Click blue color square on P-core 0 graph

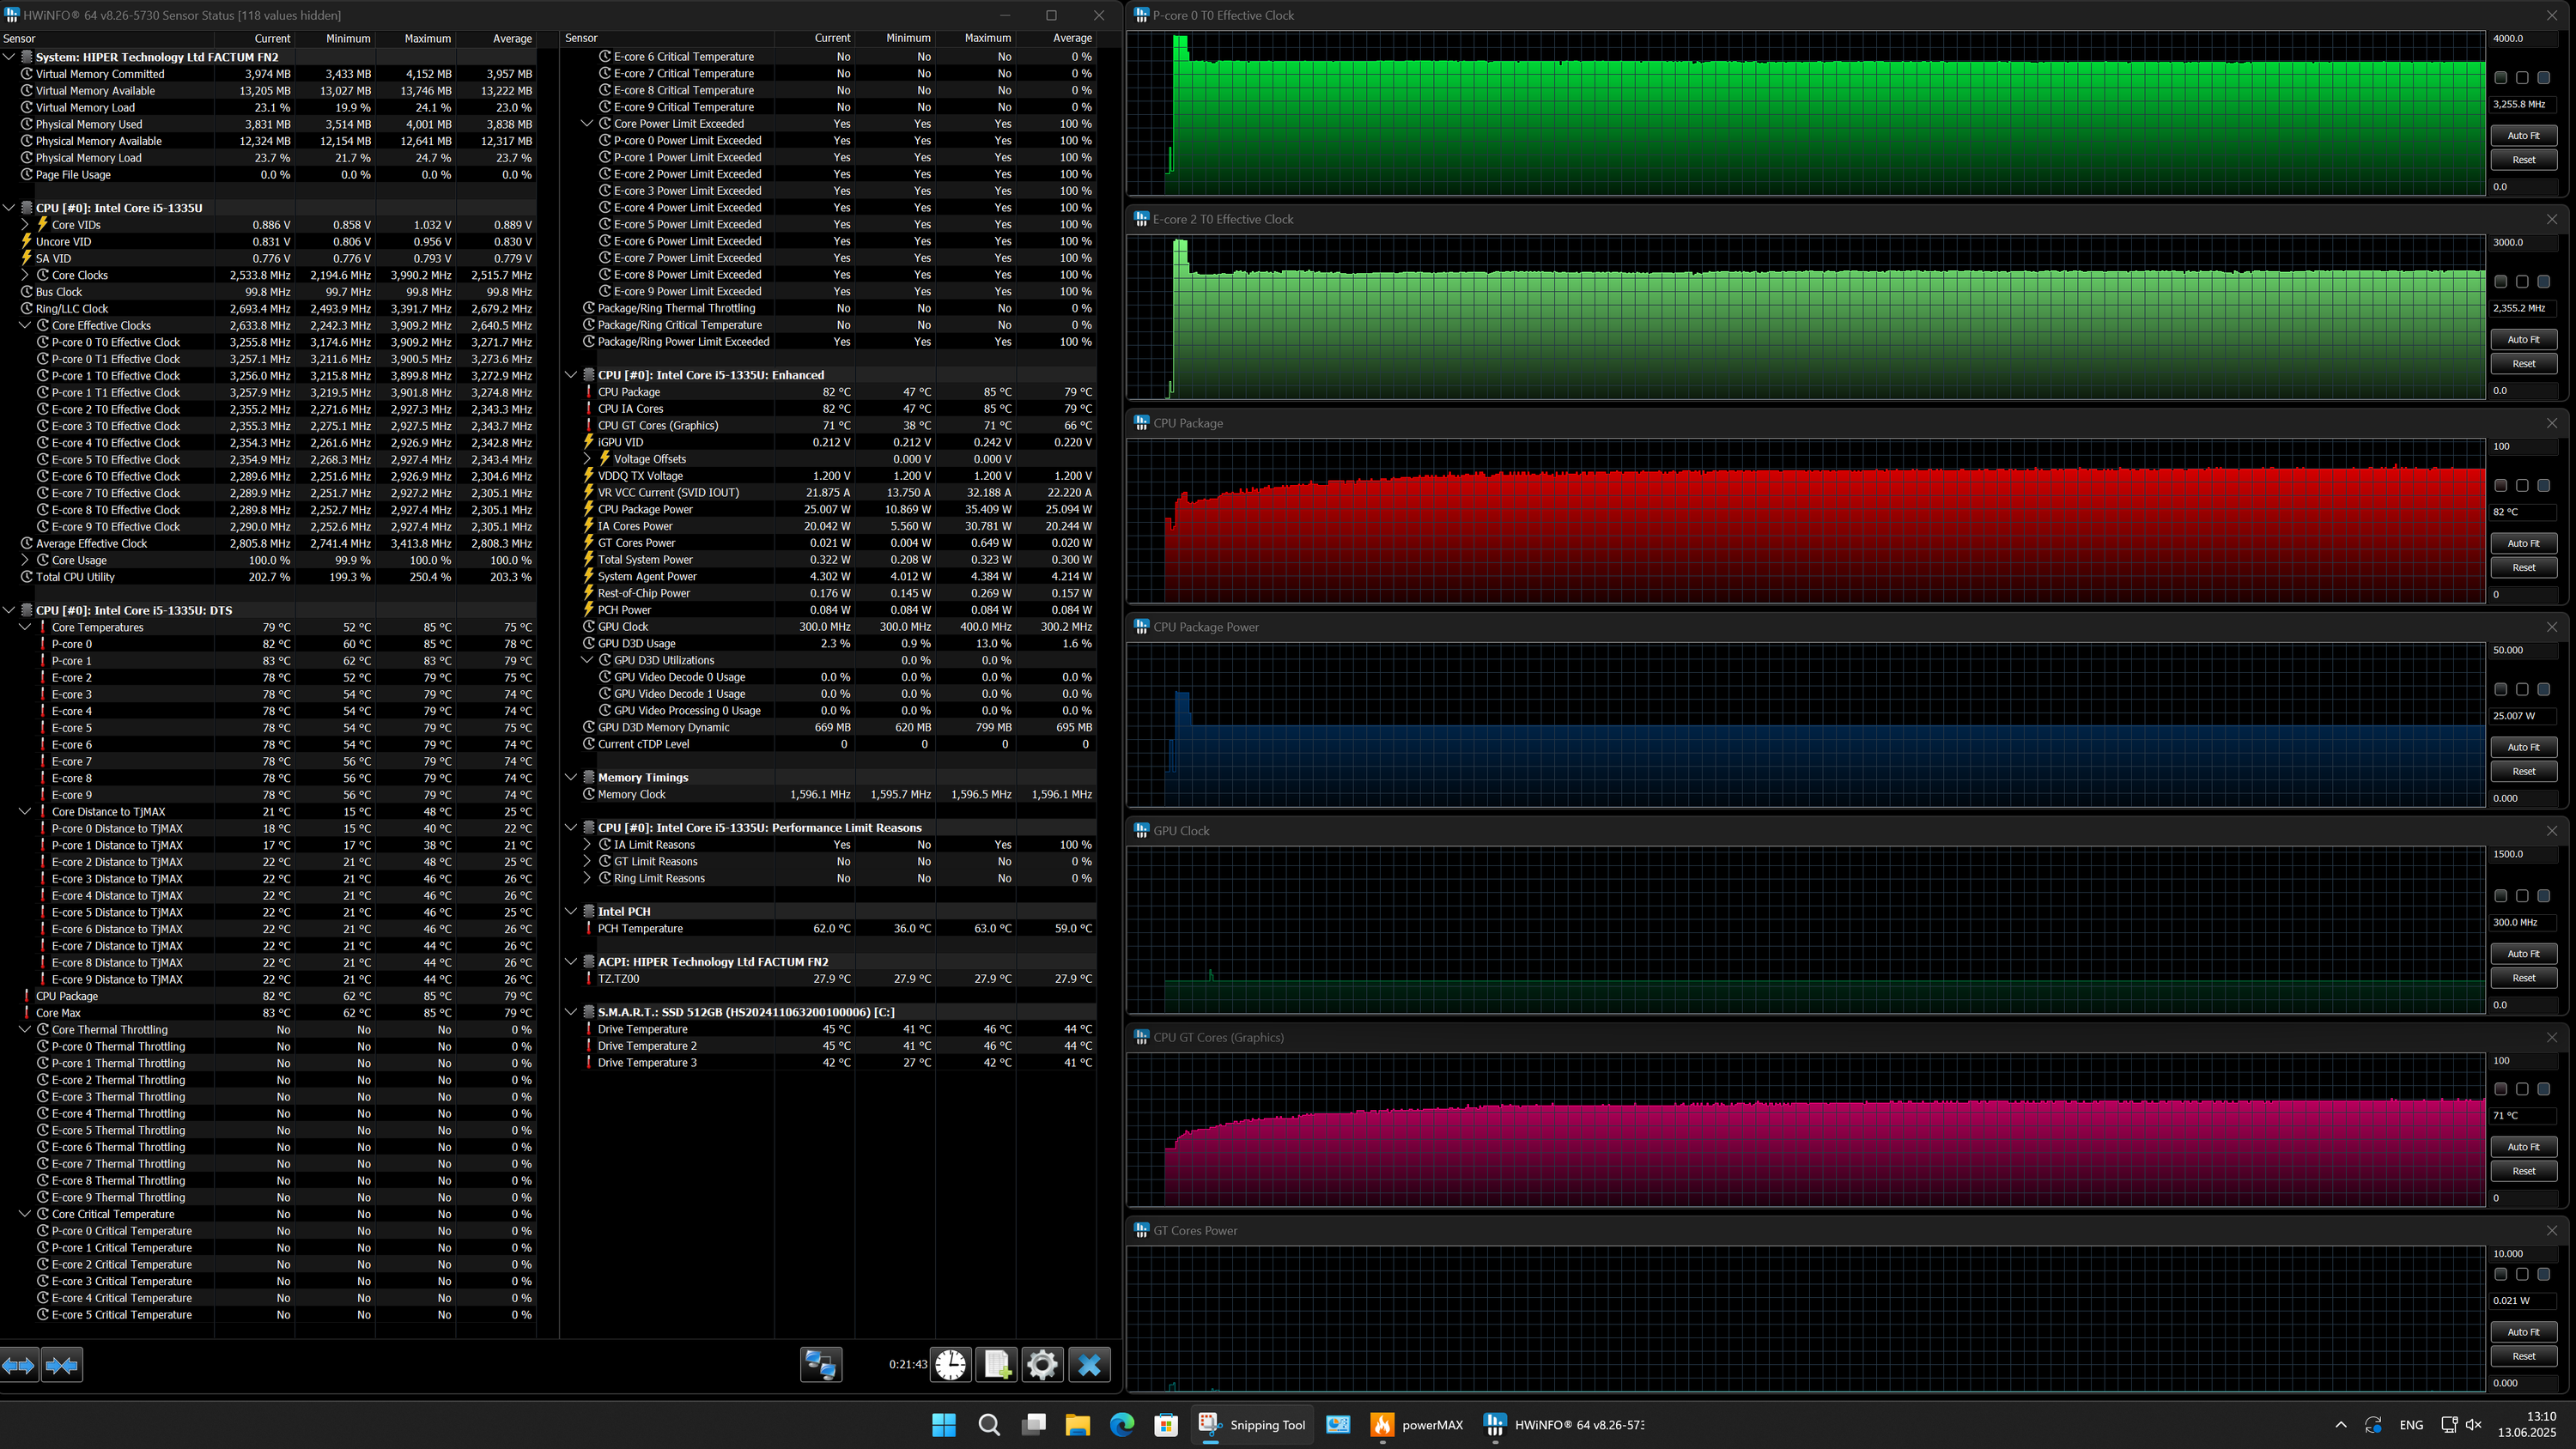coord(2543,78)
